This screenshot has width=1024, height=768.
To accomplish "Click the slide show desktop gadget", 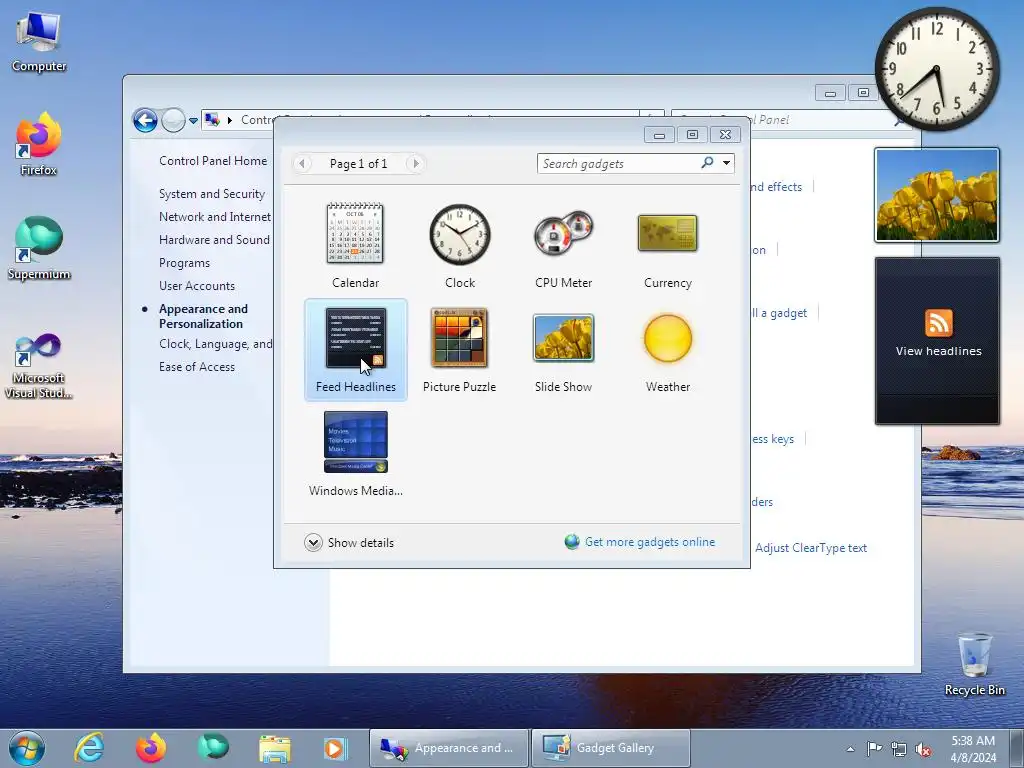I will tap(937, 195).
